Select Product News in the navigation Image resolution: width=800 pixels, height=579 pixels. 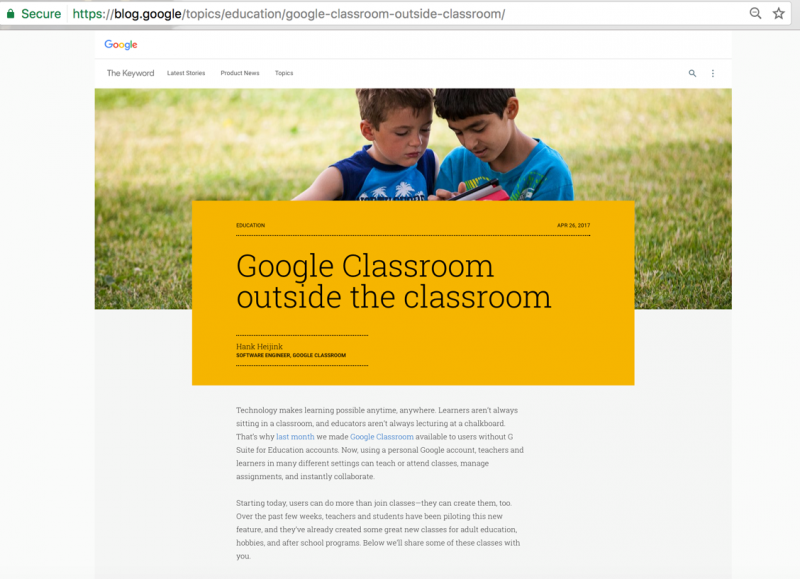click(240, 73)
